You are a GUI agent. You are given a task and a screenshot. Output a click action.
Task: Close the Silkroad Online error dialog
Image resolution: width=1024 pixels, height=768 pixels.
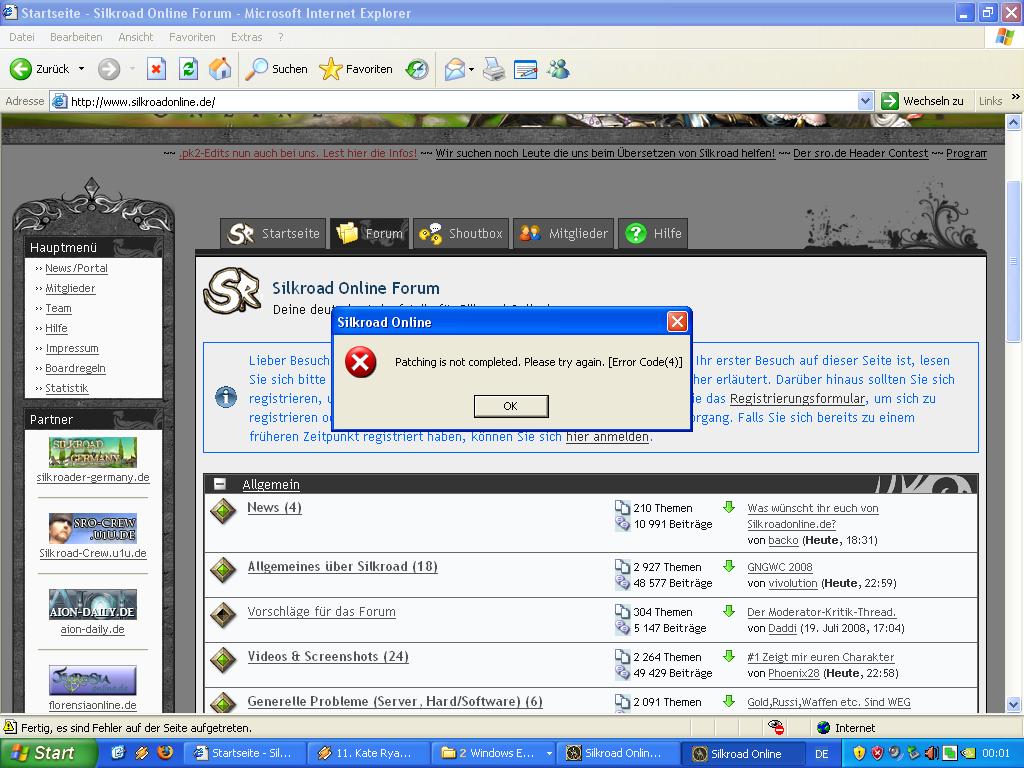pyautogui.click(x=677, y=322)
